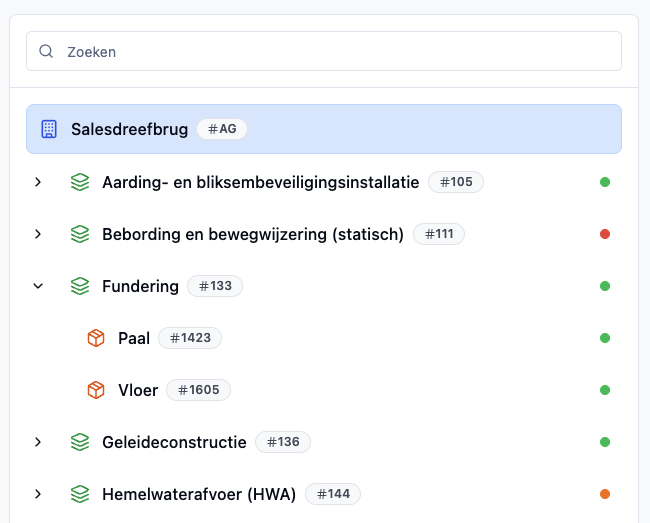Click orange status dot for Hemelwaterafvoer

point(605,494)
